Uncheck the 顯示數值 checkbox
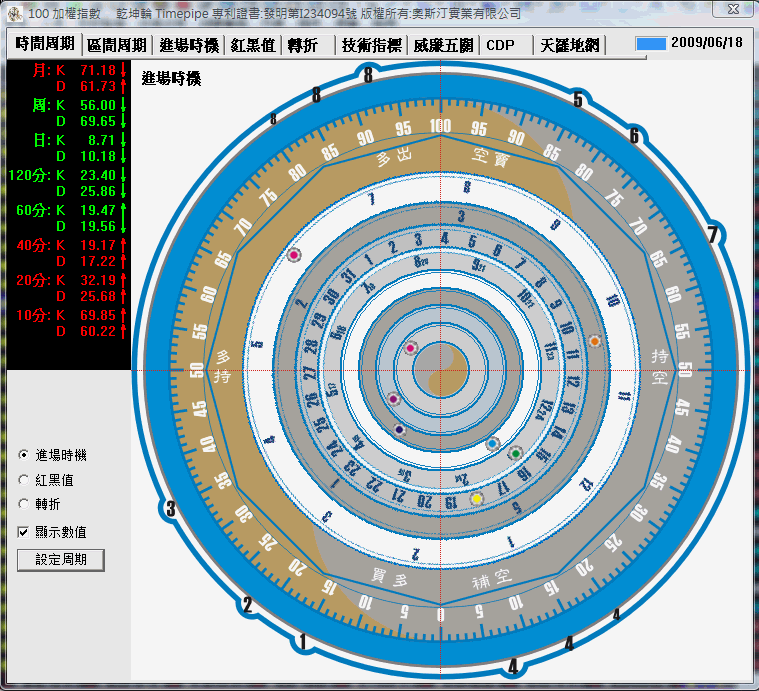Image resolution: width=759 pixels, height=691 pixels. [23, 532]
